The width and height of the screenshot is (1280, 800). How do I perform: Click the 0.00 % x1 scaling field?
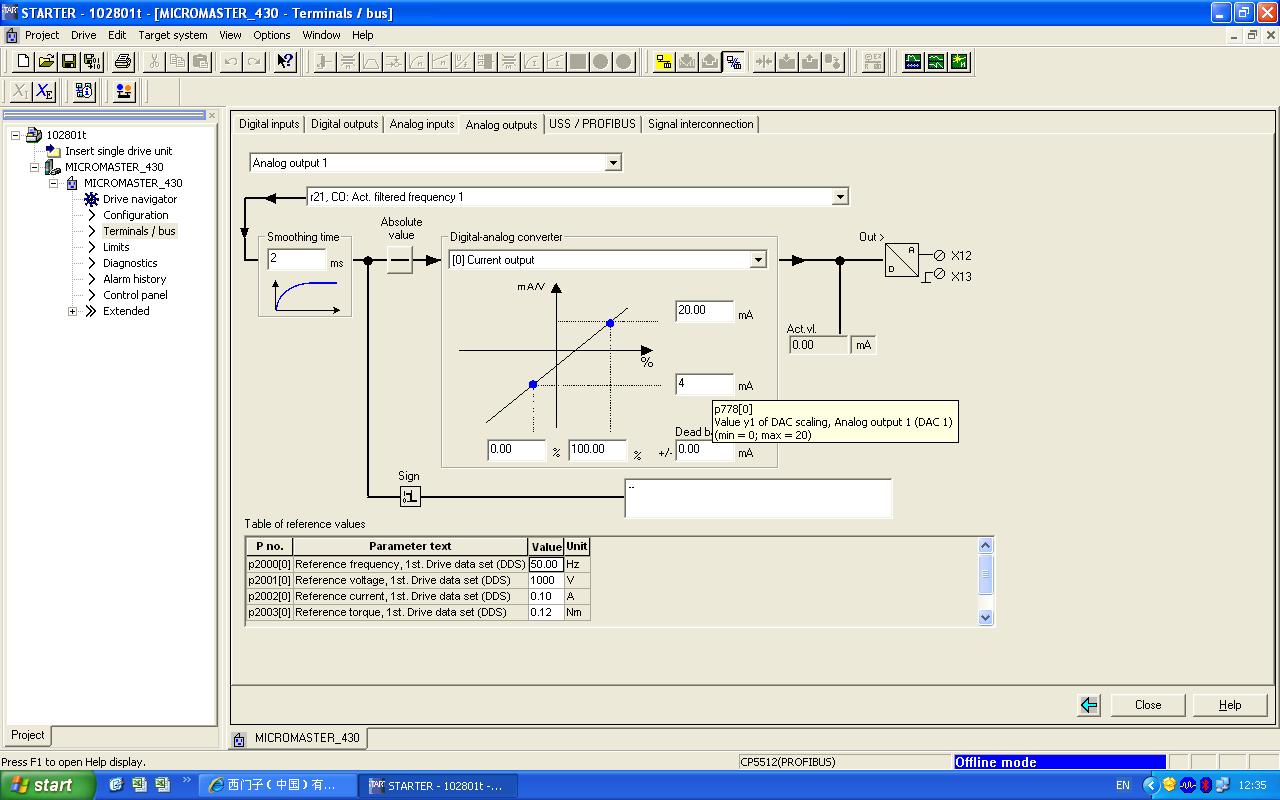pyautogui.click(x=517, y=450)
